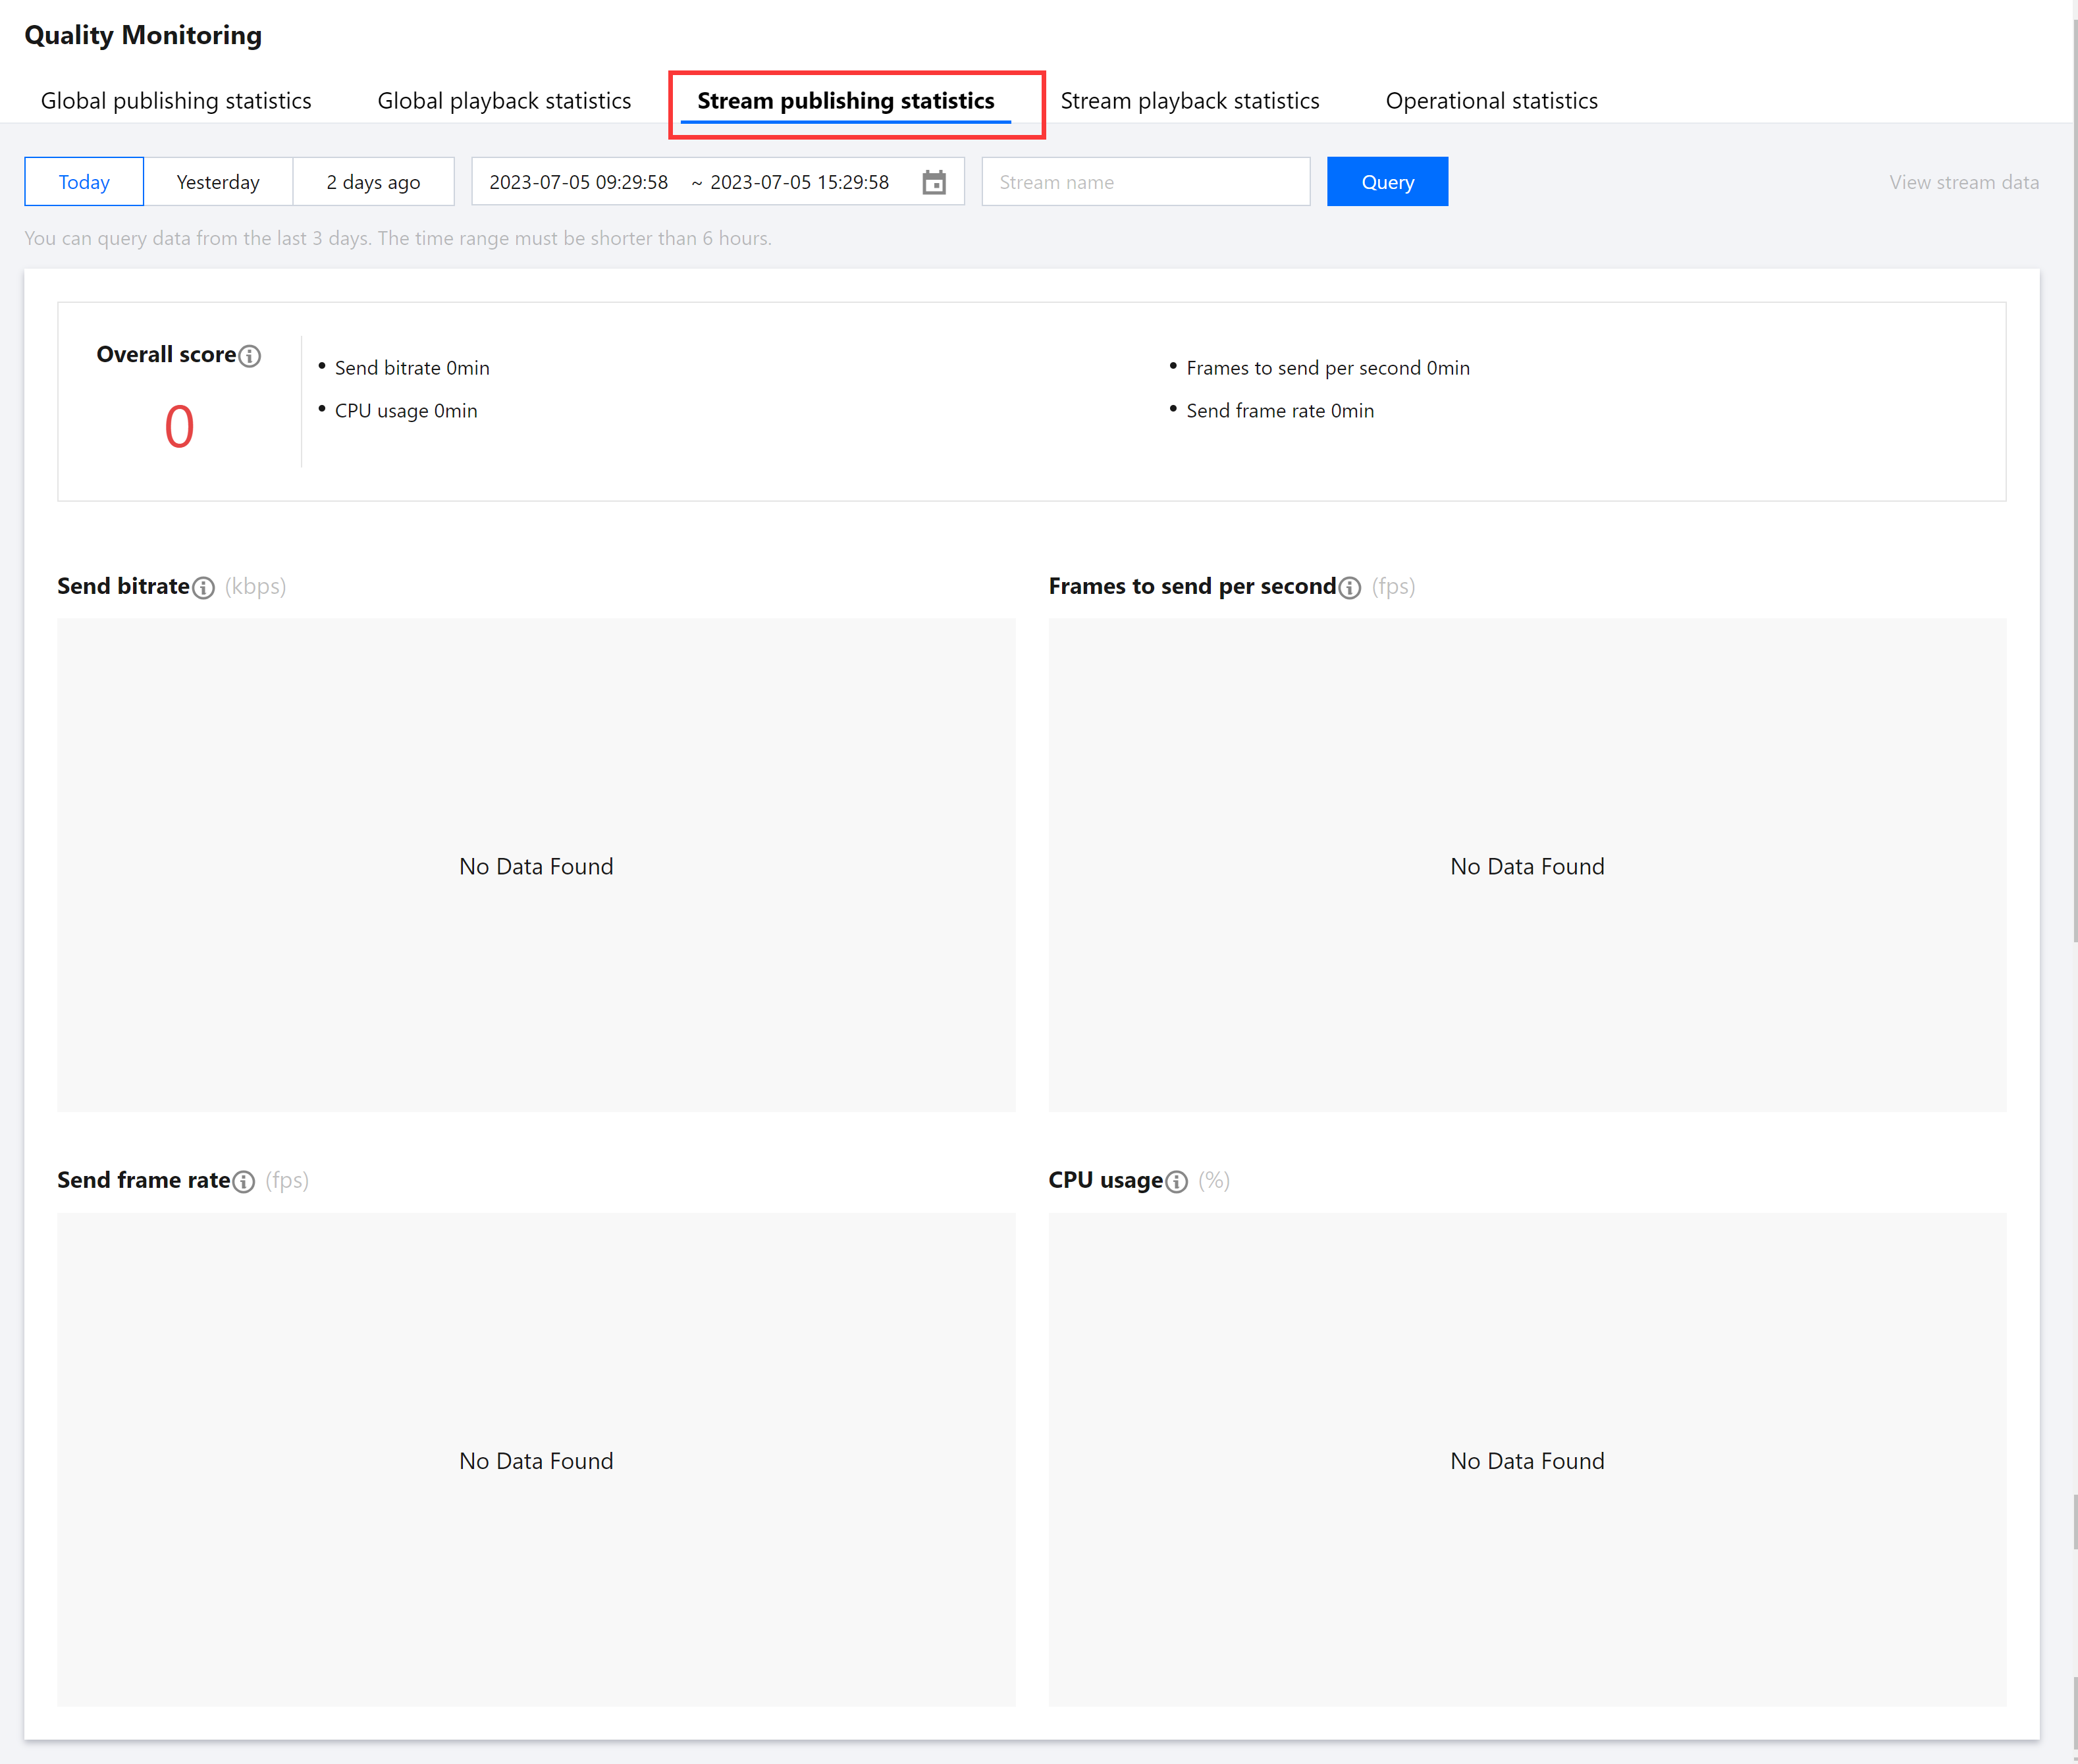This screenshot has height=1764, width=2078.
Task: Select the Yesterday time filter
Action: pyautogui.click(x=218, y=182)
